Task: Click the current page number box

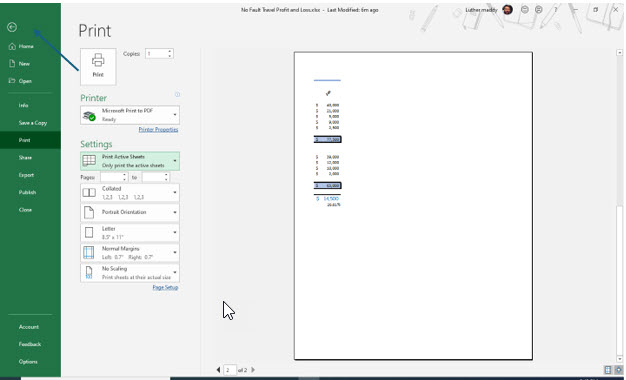Action: (x=230, y=370)
